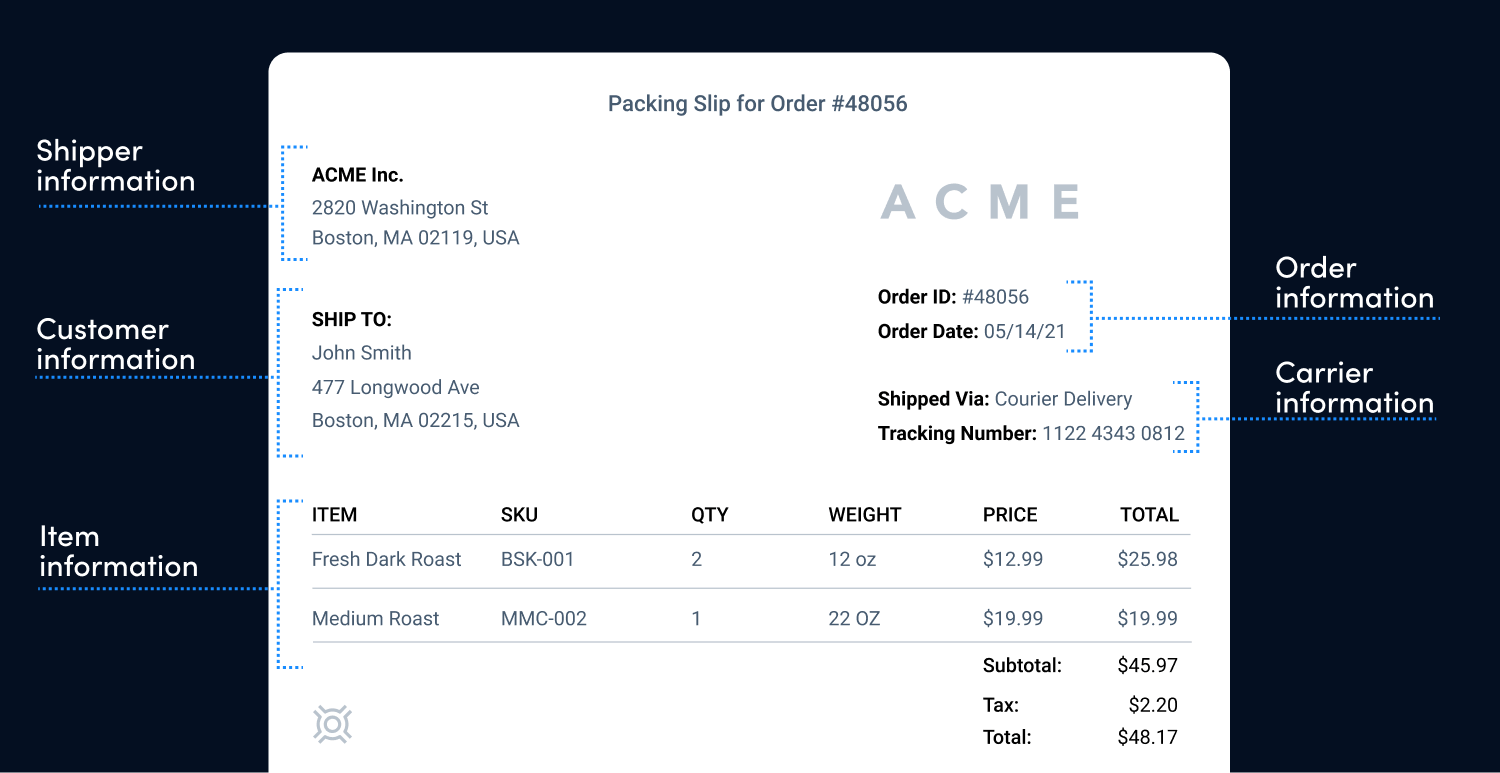The width and height of the screenshot is (1500, 773).
Task: Click the SKU column header
Action: 519,515
